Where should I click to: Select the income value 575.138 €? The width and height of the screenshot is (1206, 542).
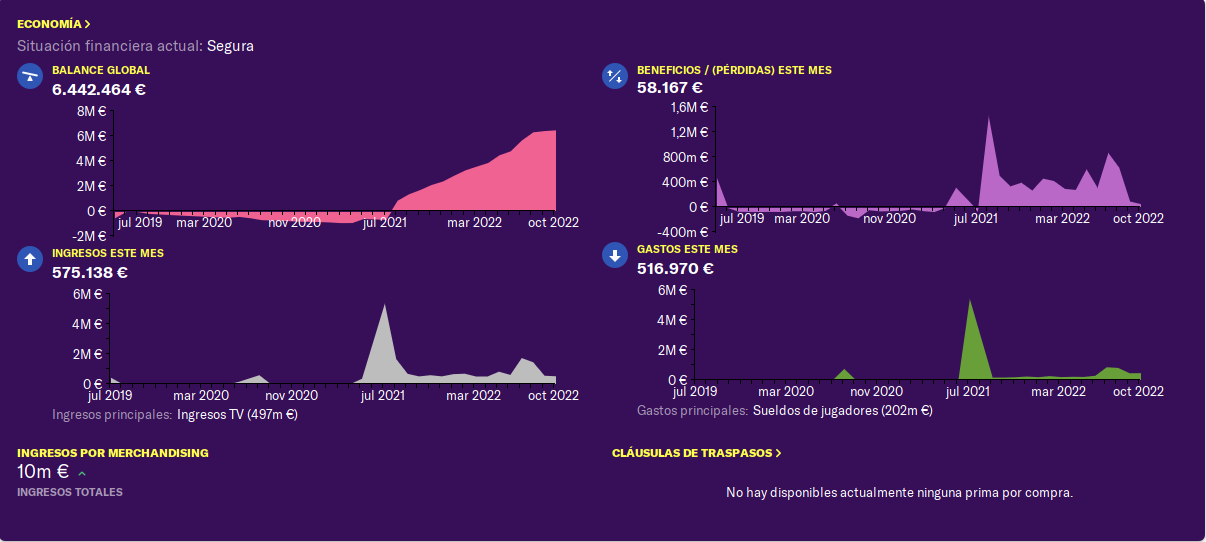tap(90, 272)
